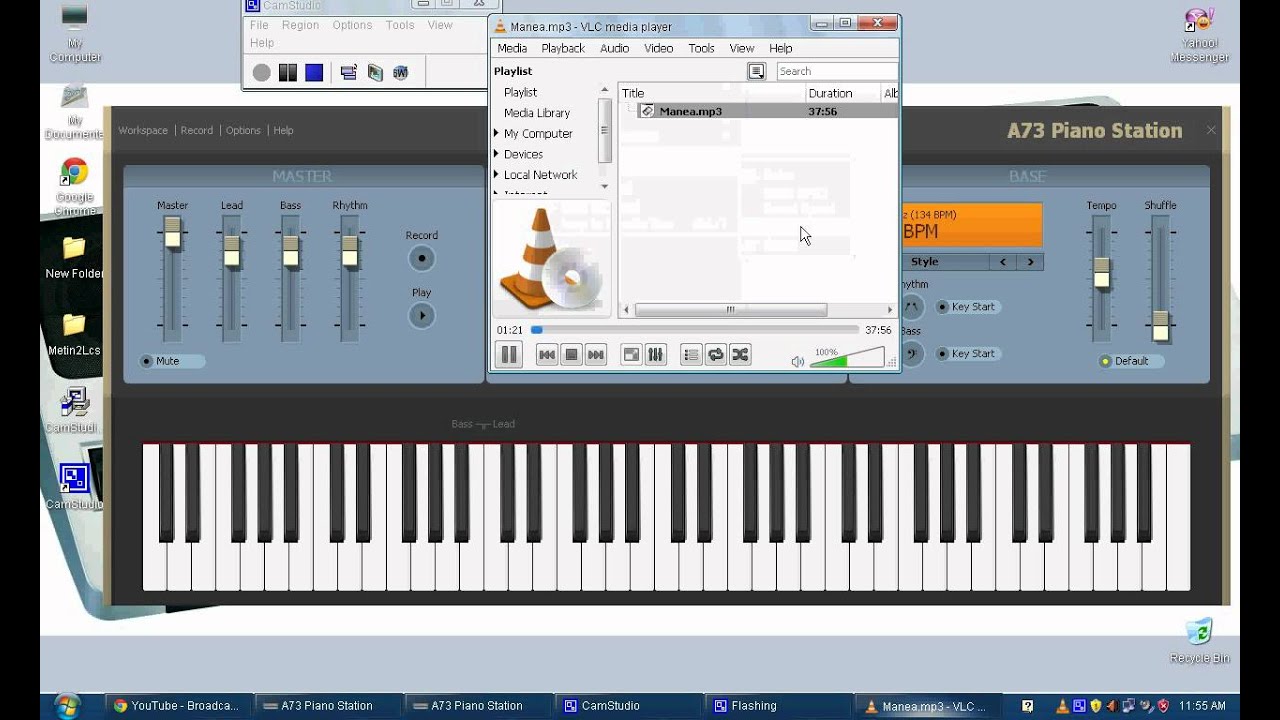The image size is (1280, 720).
Task: Skip to previous track in VLC
Action: (x=546, y=354)
